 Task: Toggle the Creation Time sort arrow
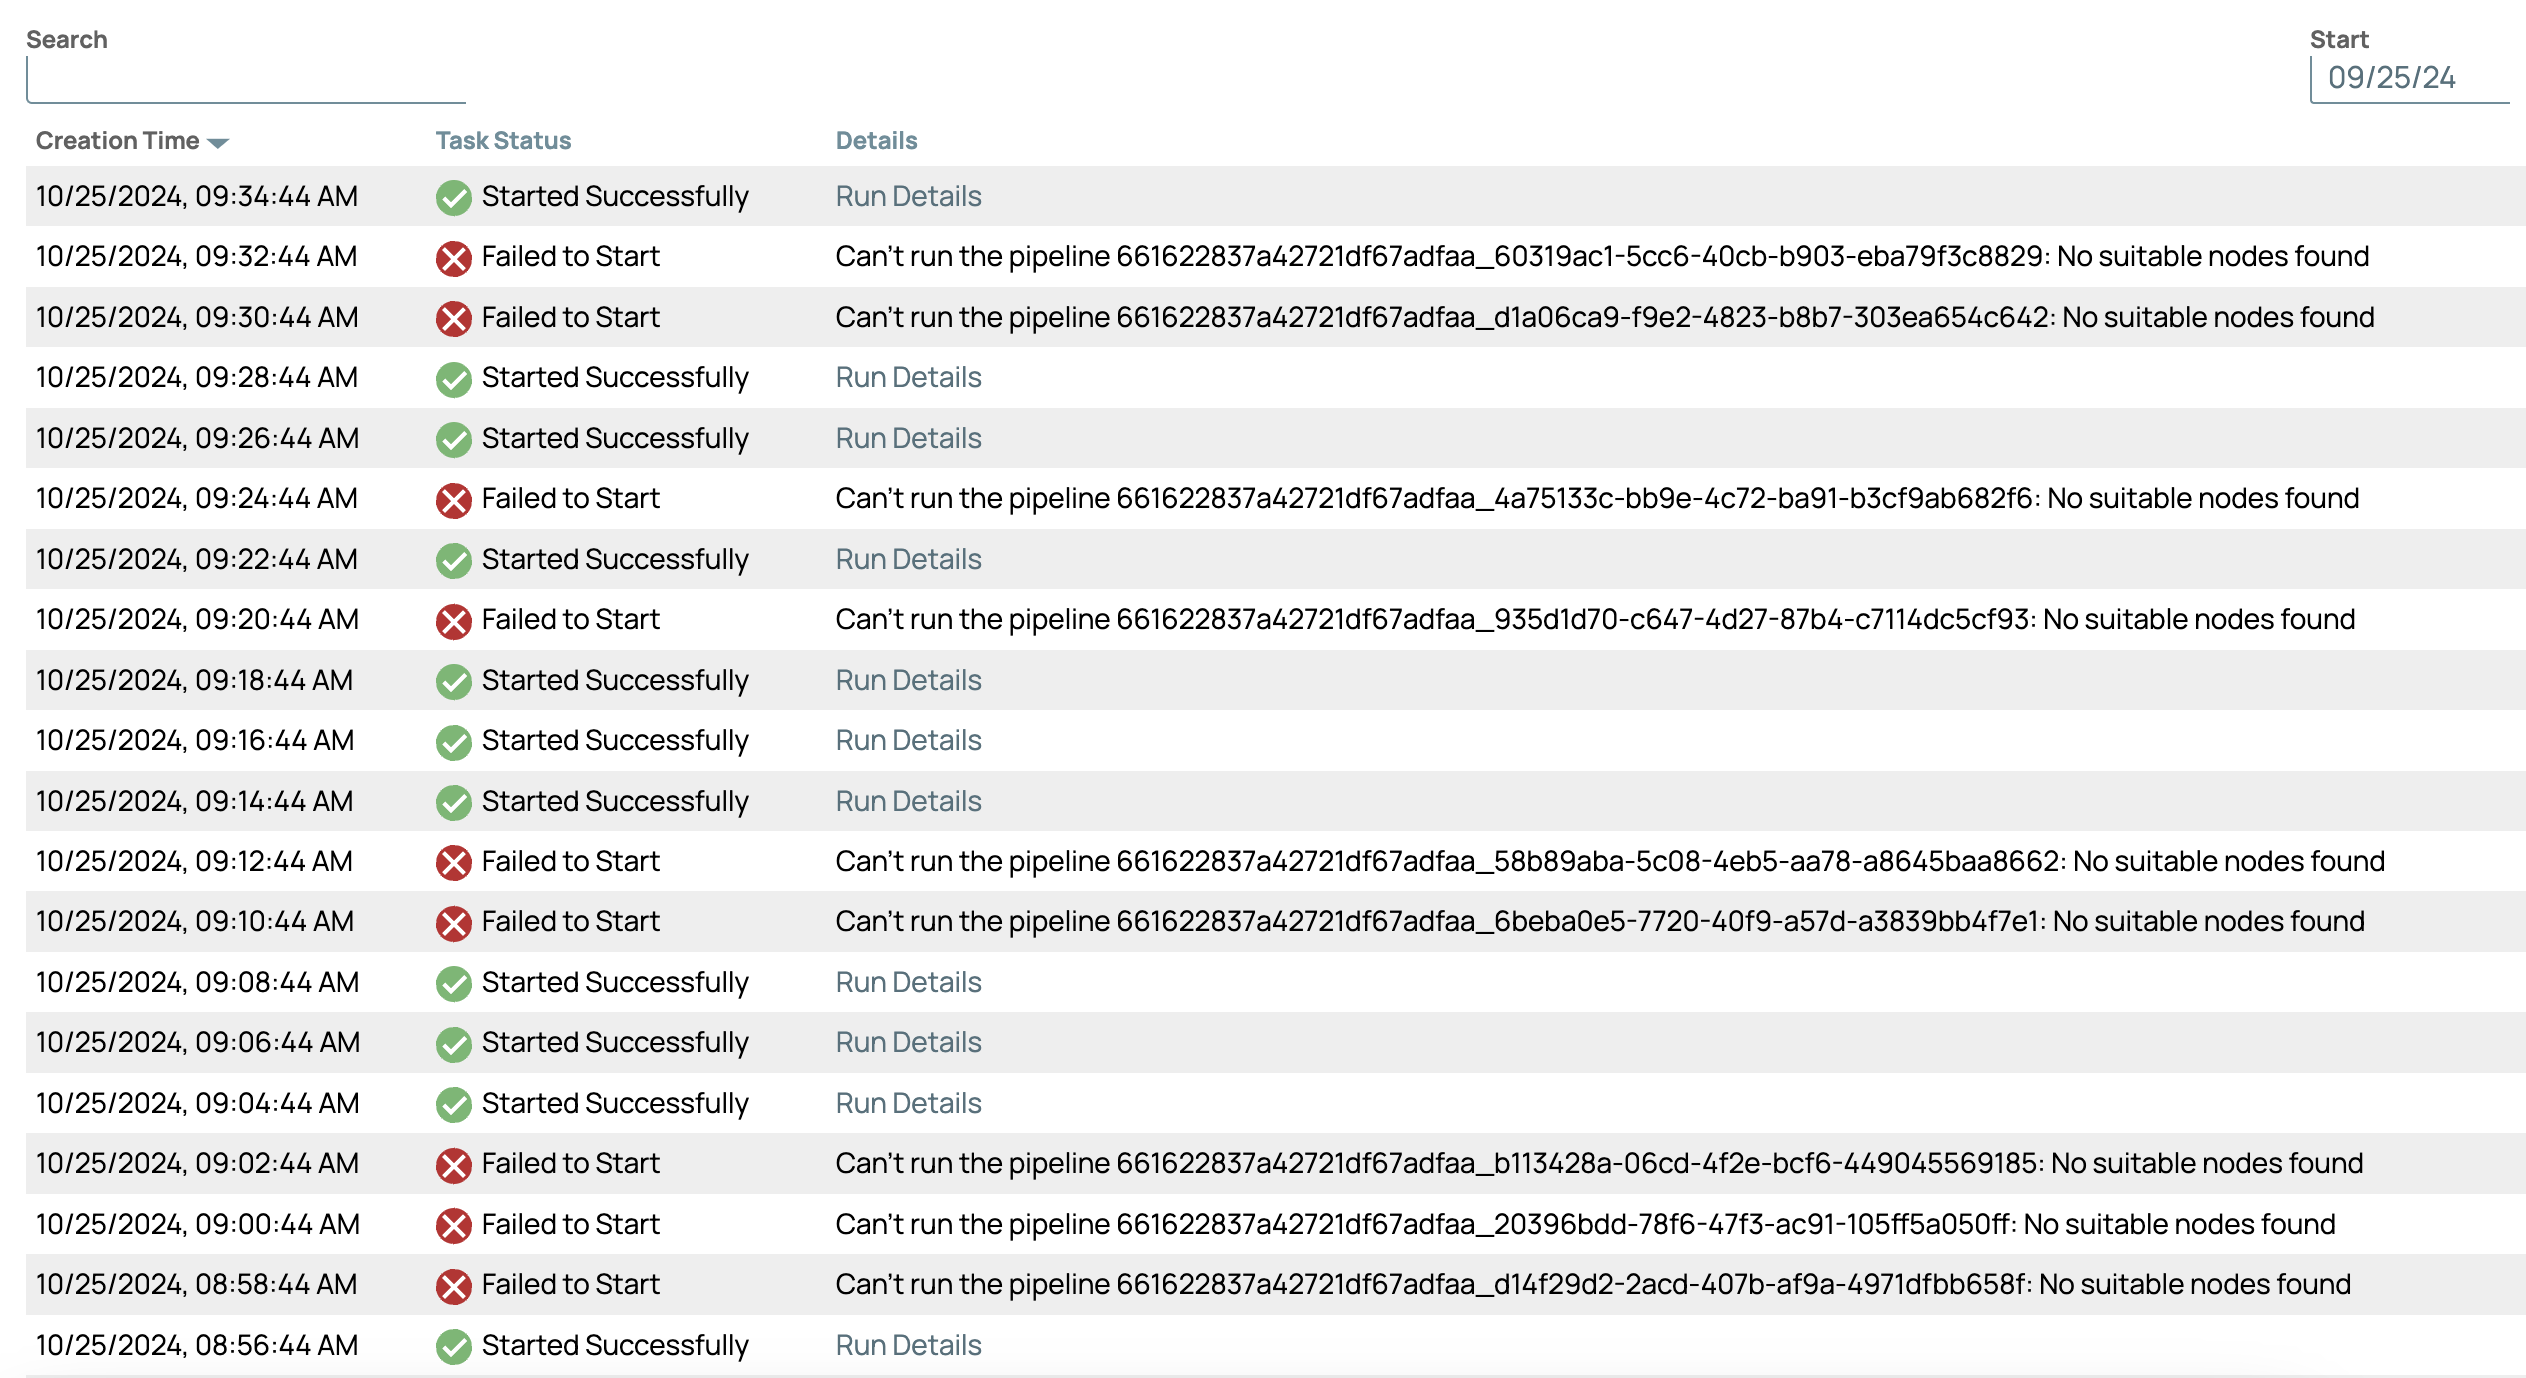click(218, 143)
